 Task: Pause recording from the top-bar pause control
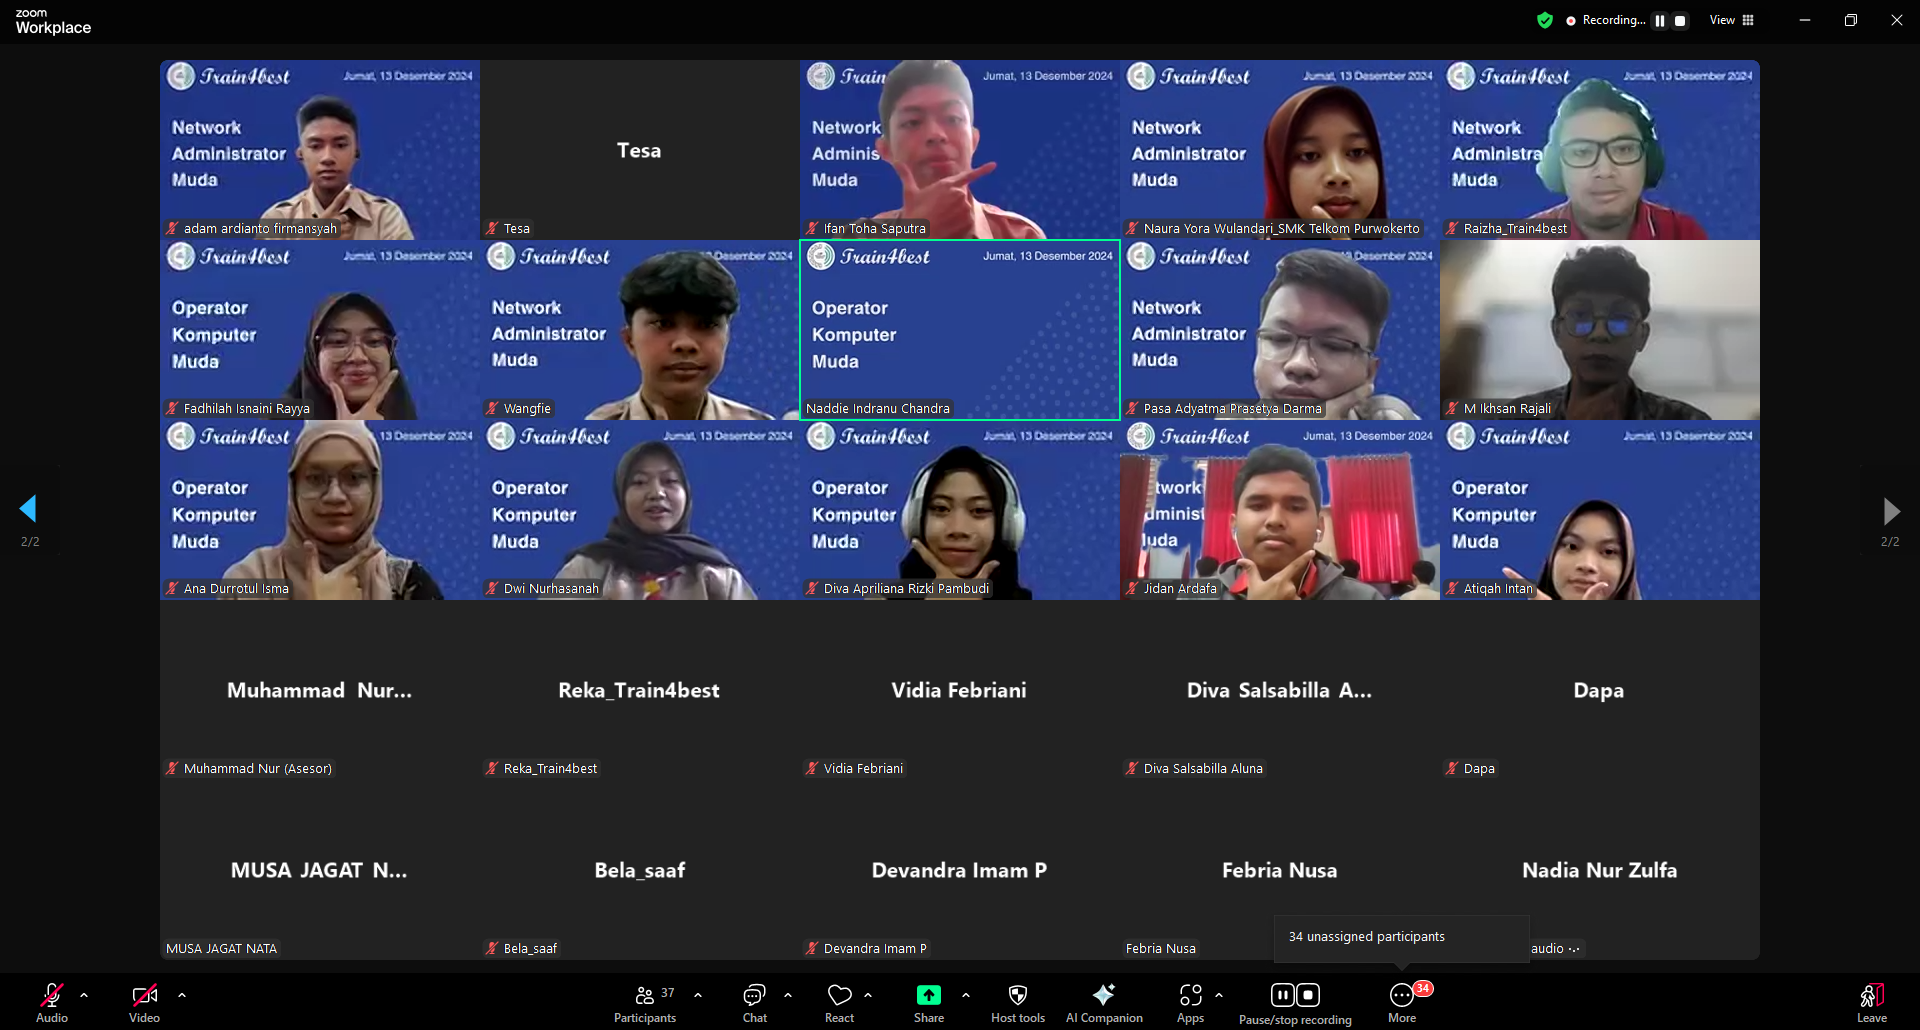(x=1659, y=20)
